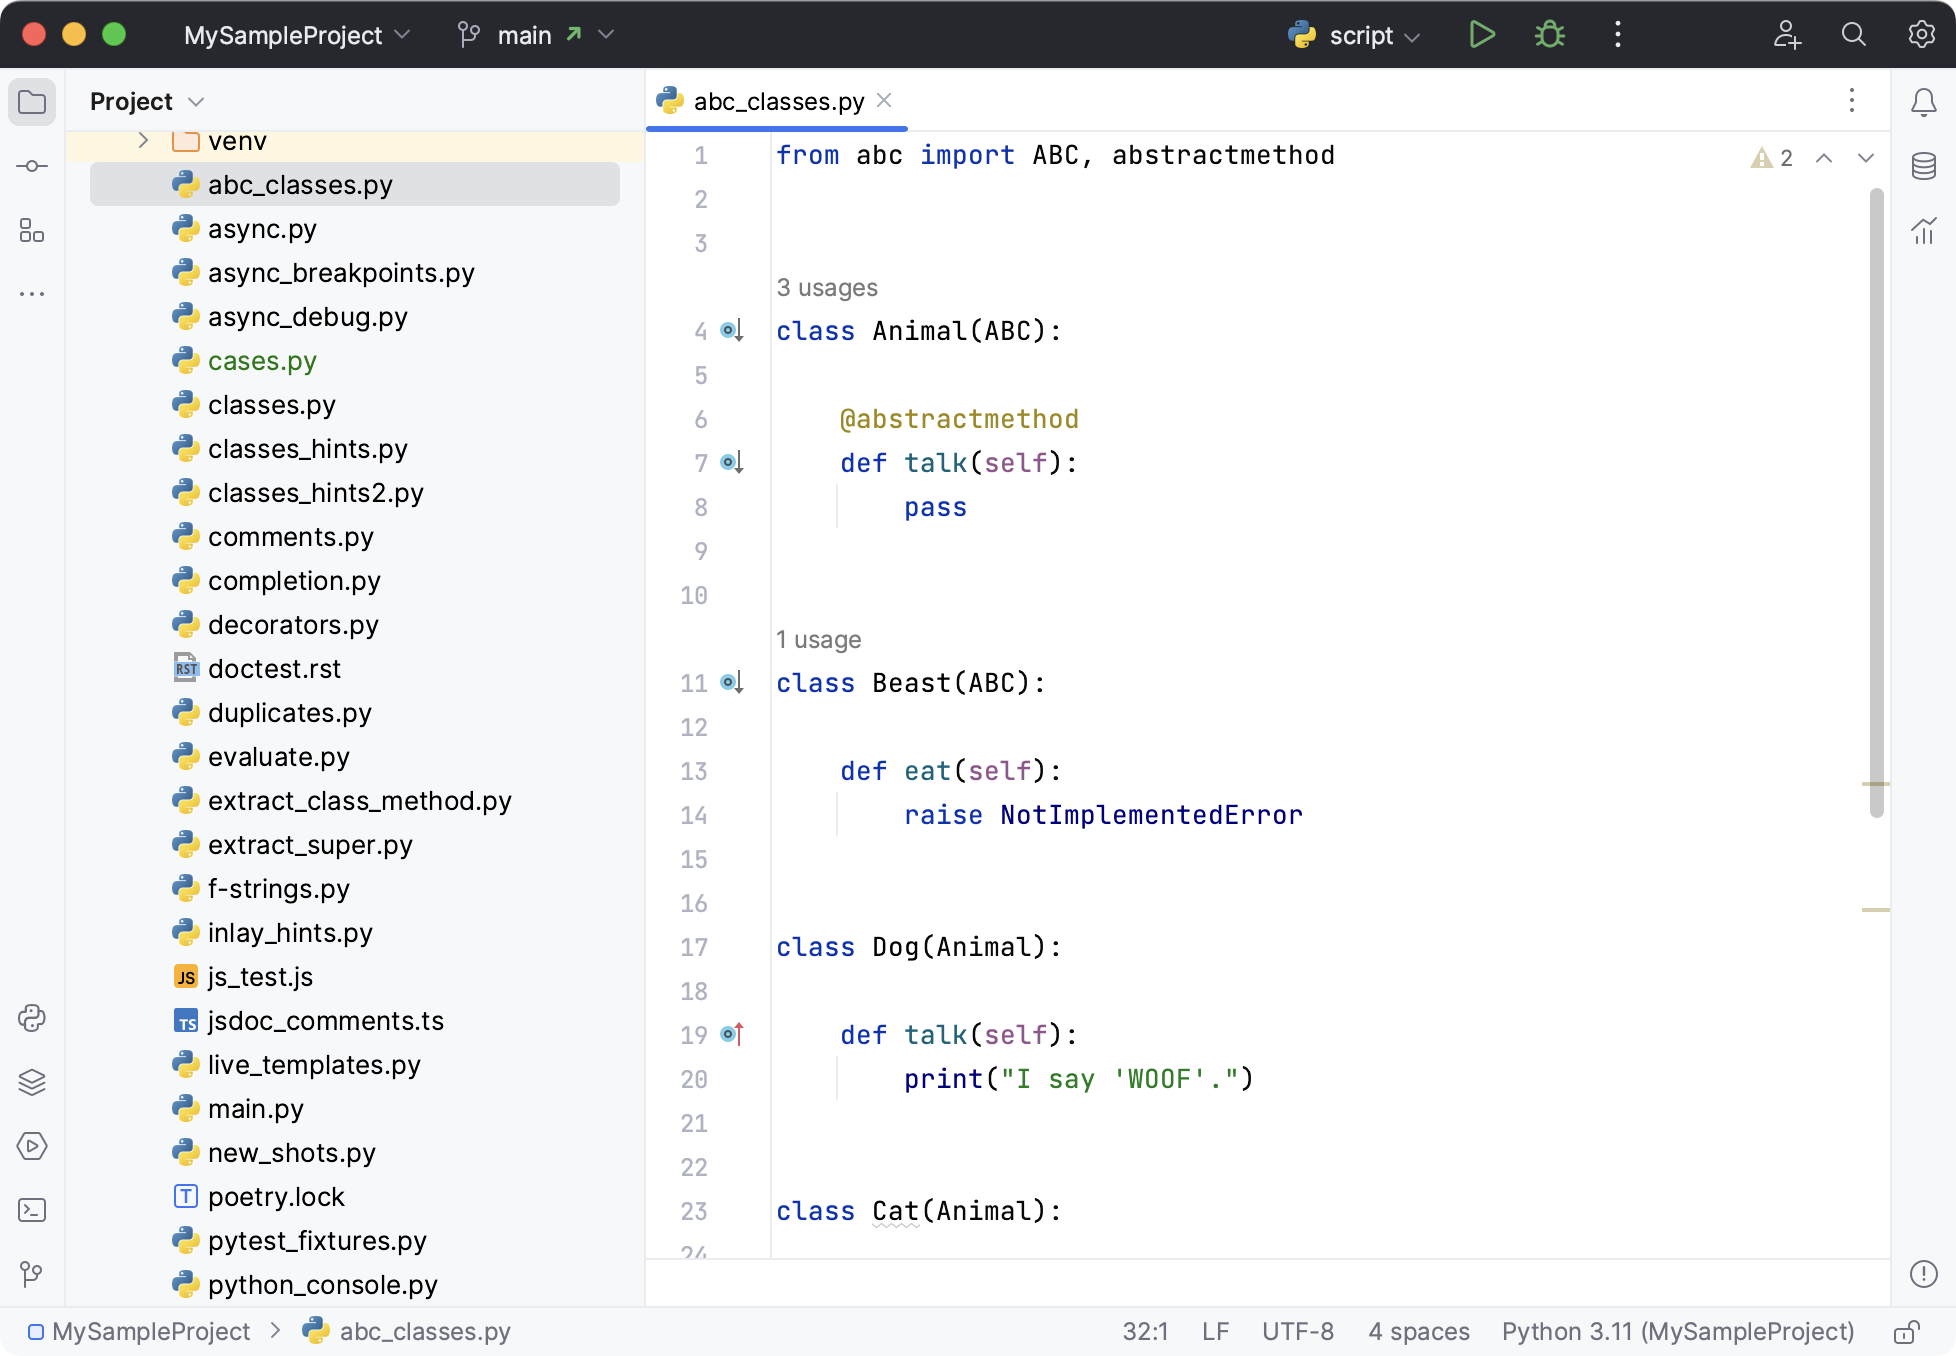Image resolution: width=1956 pixels, height=1356 pixels.
Task: Expand the main branch dropdown
Action: 606,34
